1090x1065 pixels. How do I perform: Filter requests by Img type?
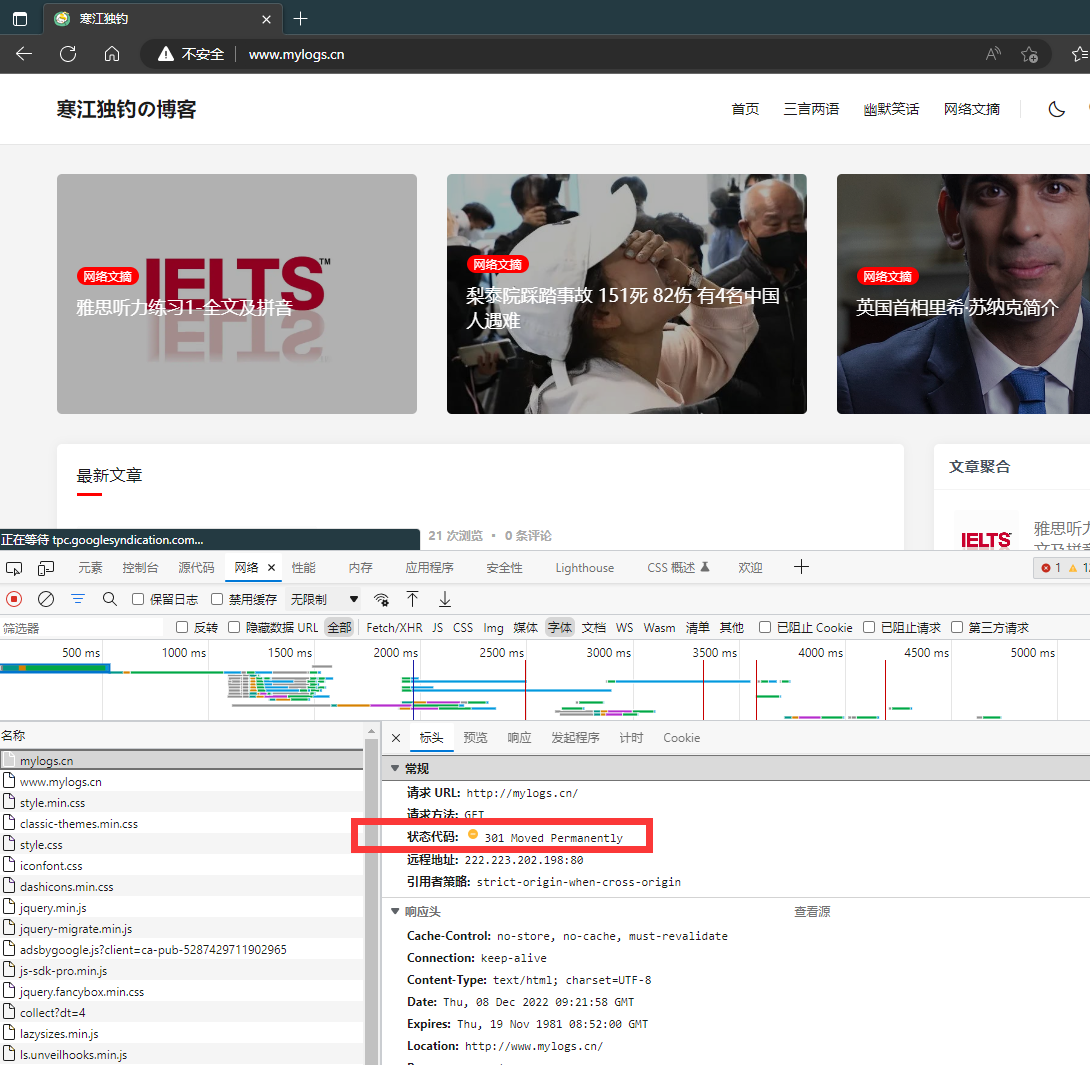494,628
